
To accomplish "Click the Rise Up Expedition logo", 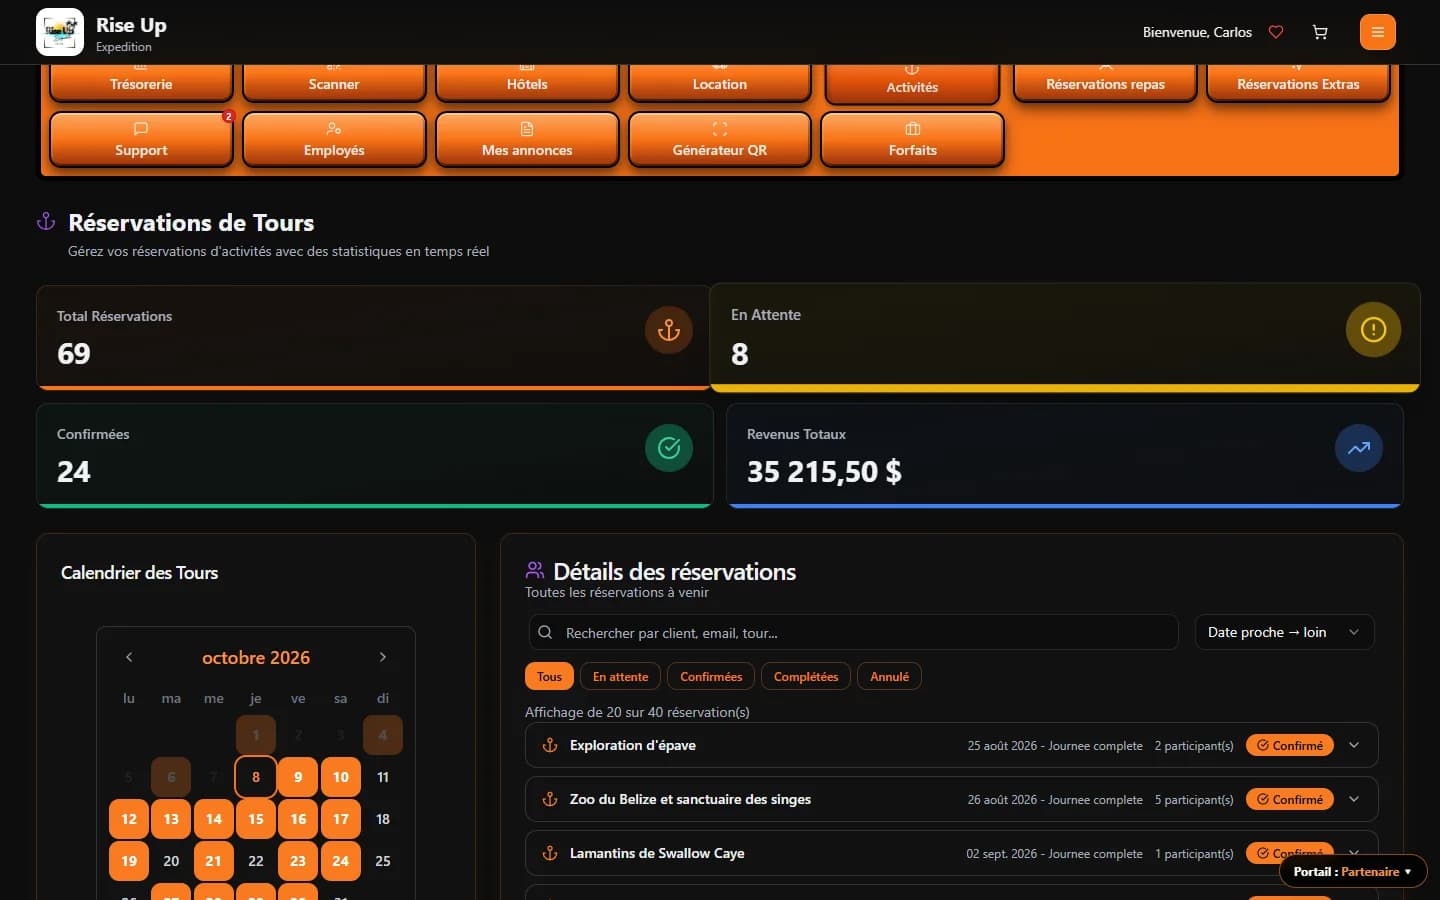I will click(x=60, y=32).
